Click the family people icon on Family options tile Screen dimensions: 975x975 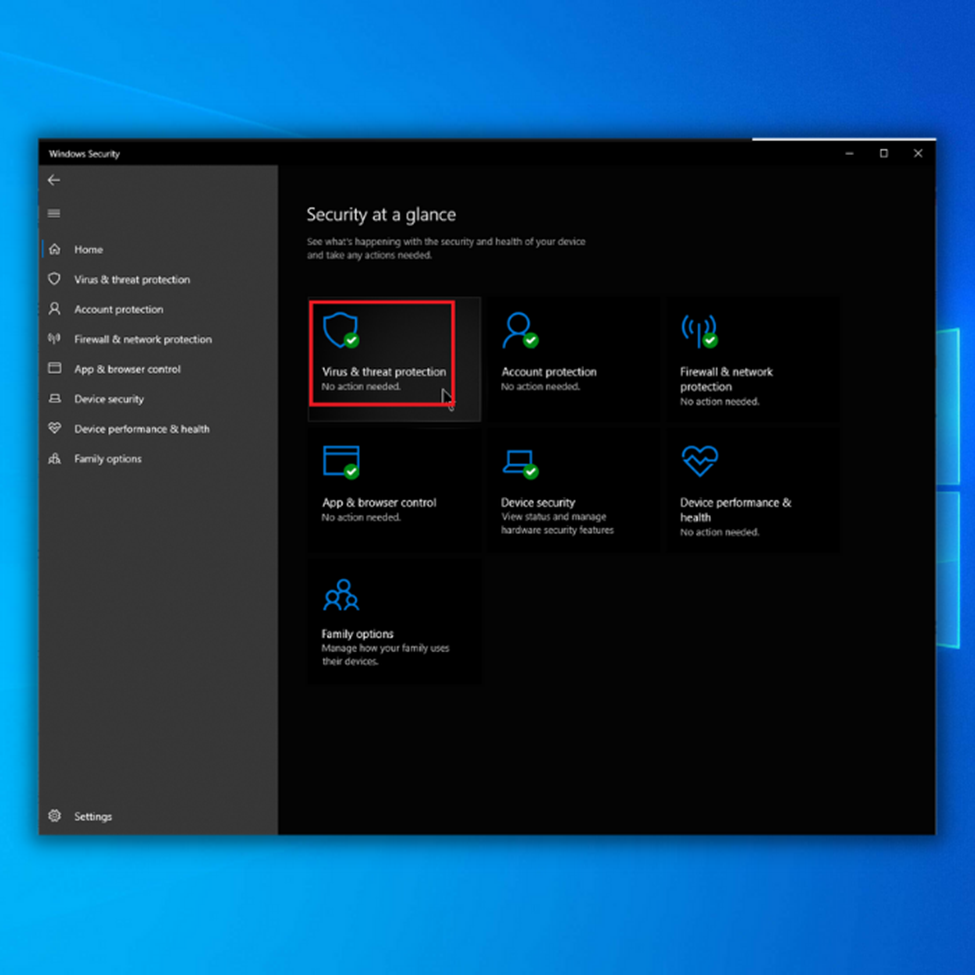click(x=341, y=595)
